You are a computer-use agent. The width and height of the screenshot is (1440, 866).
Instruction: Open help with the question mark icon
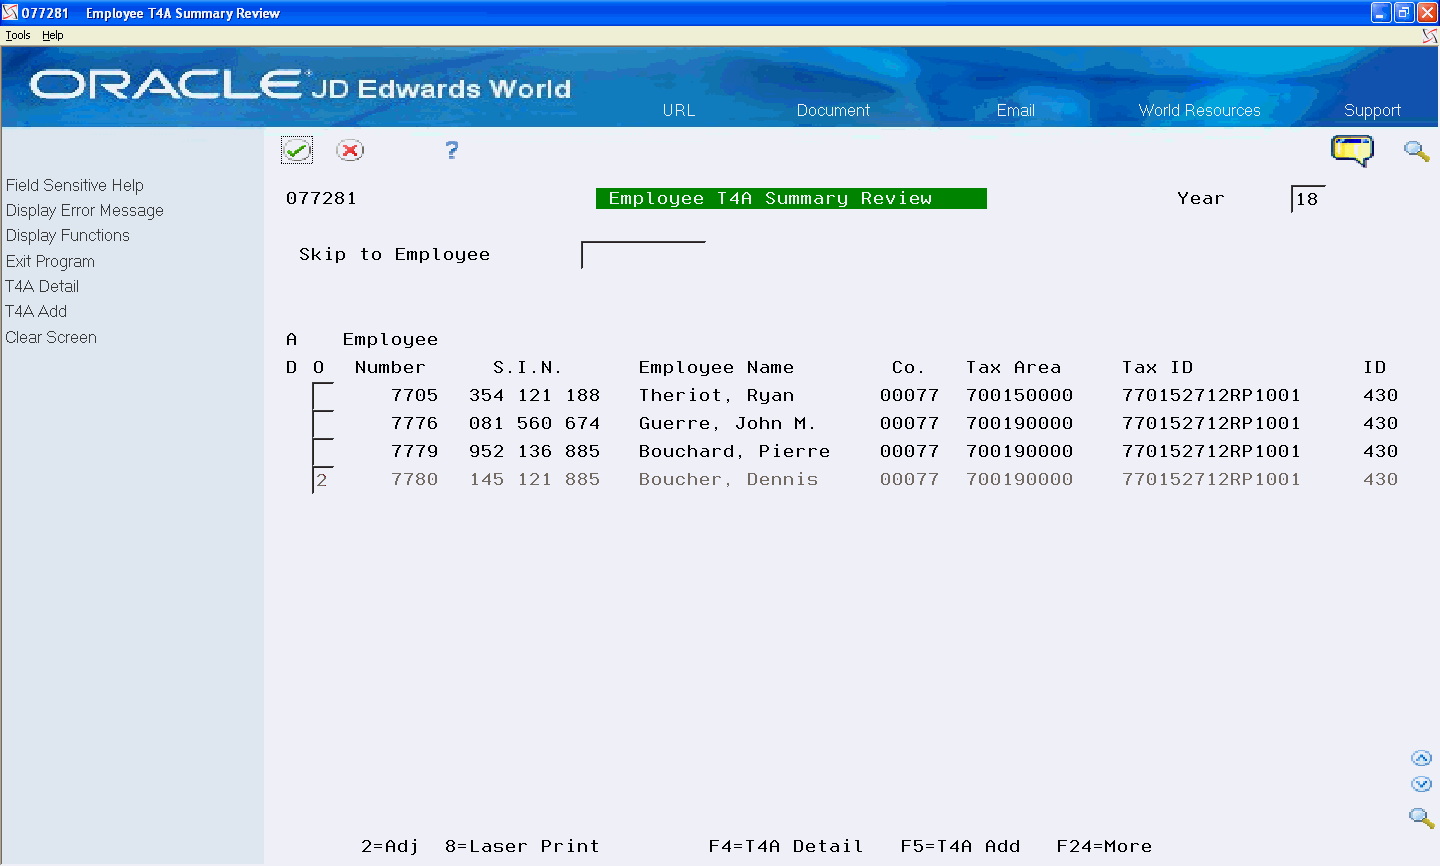[452, 150]
